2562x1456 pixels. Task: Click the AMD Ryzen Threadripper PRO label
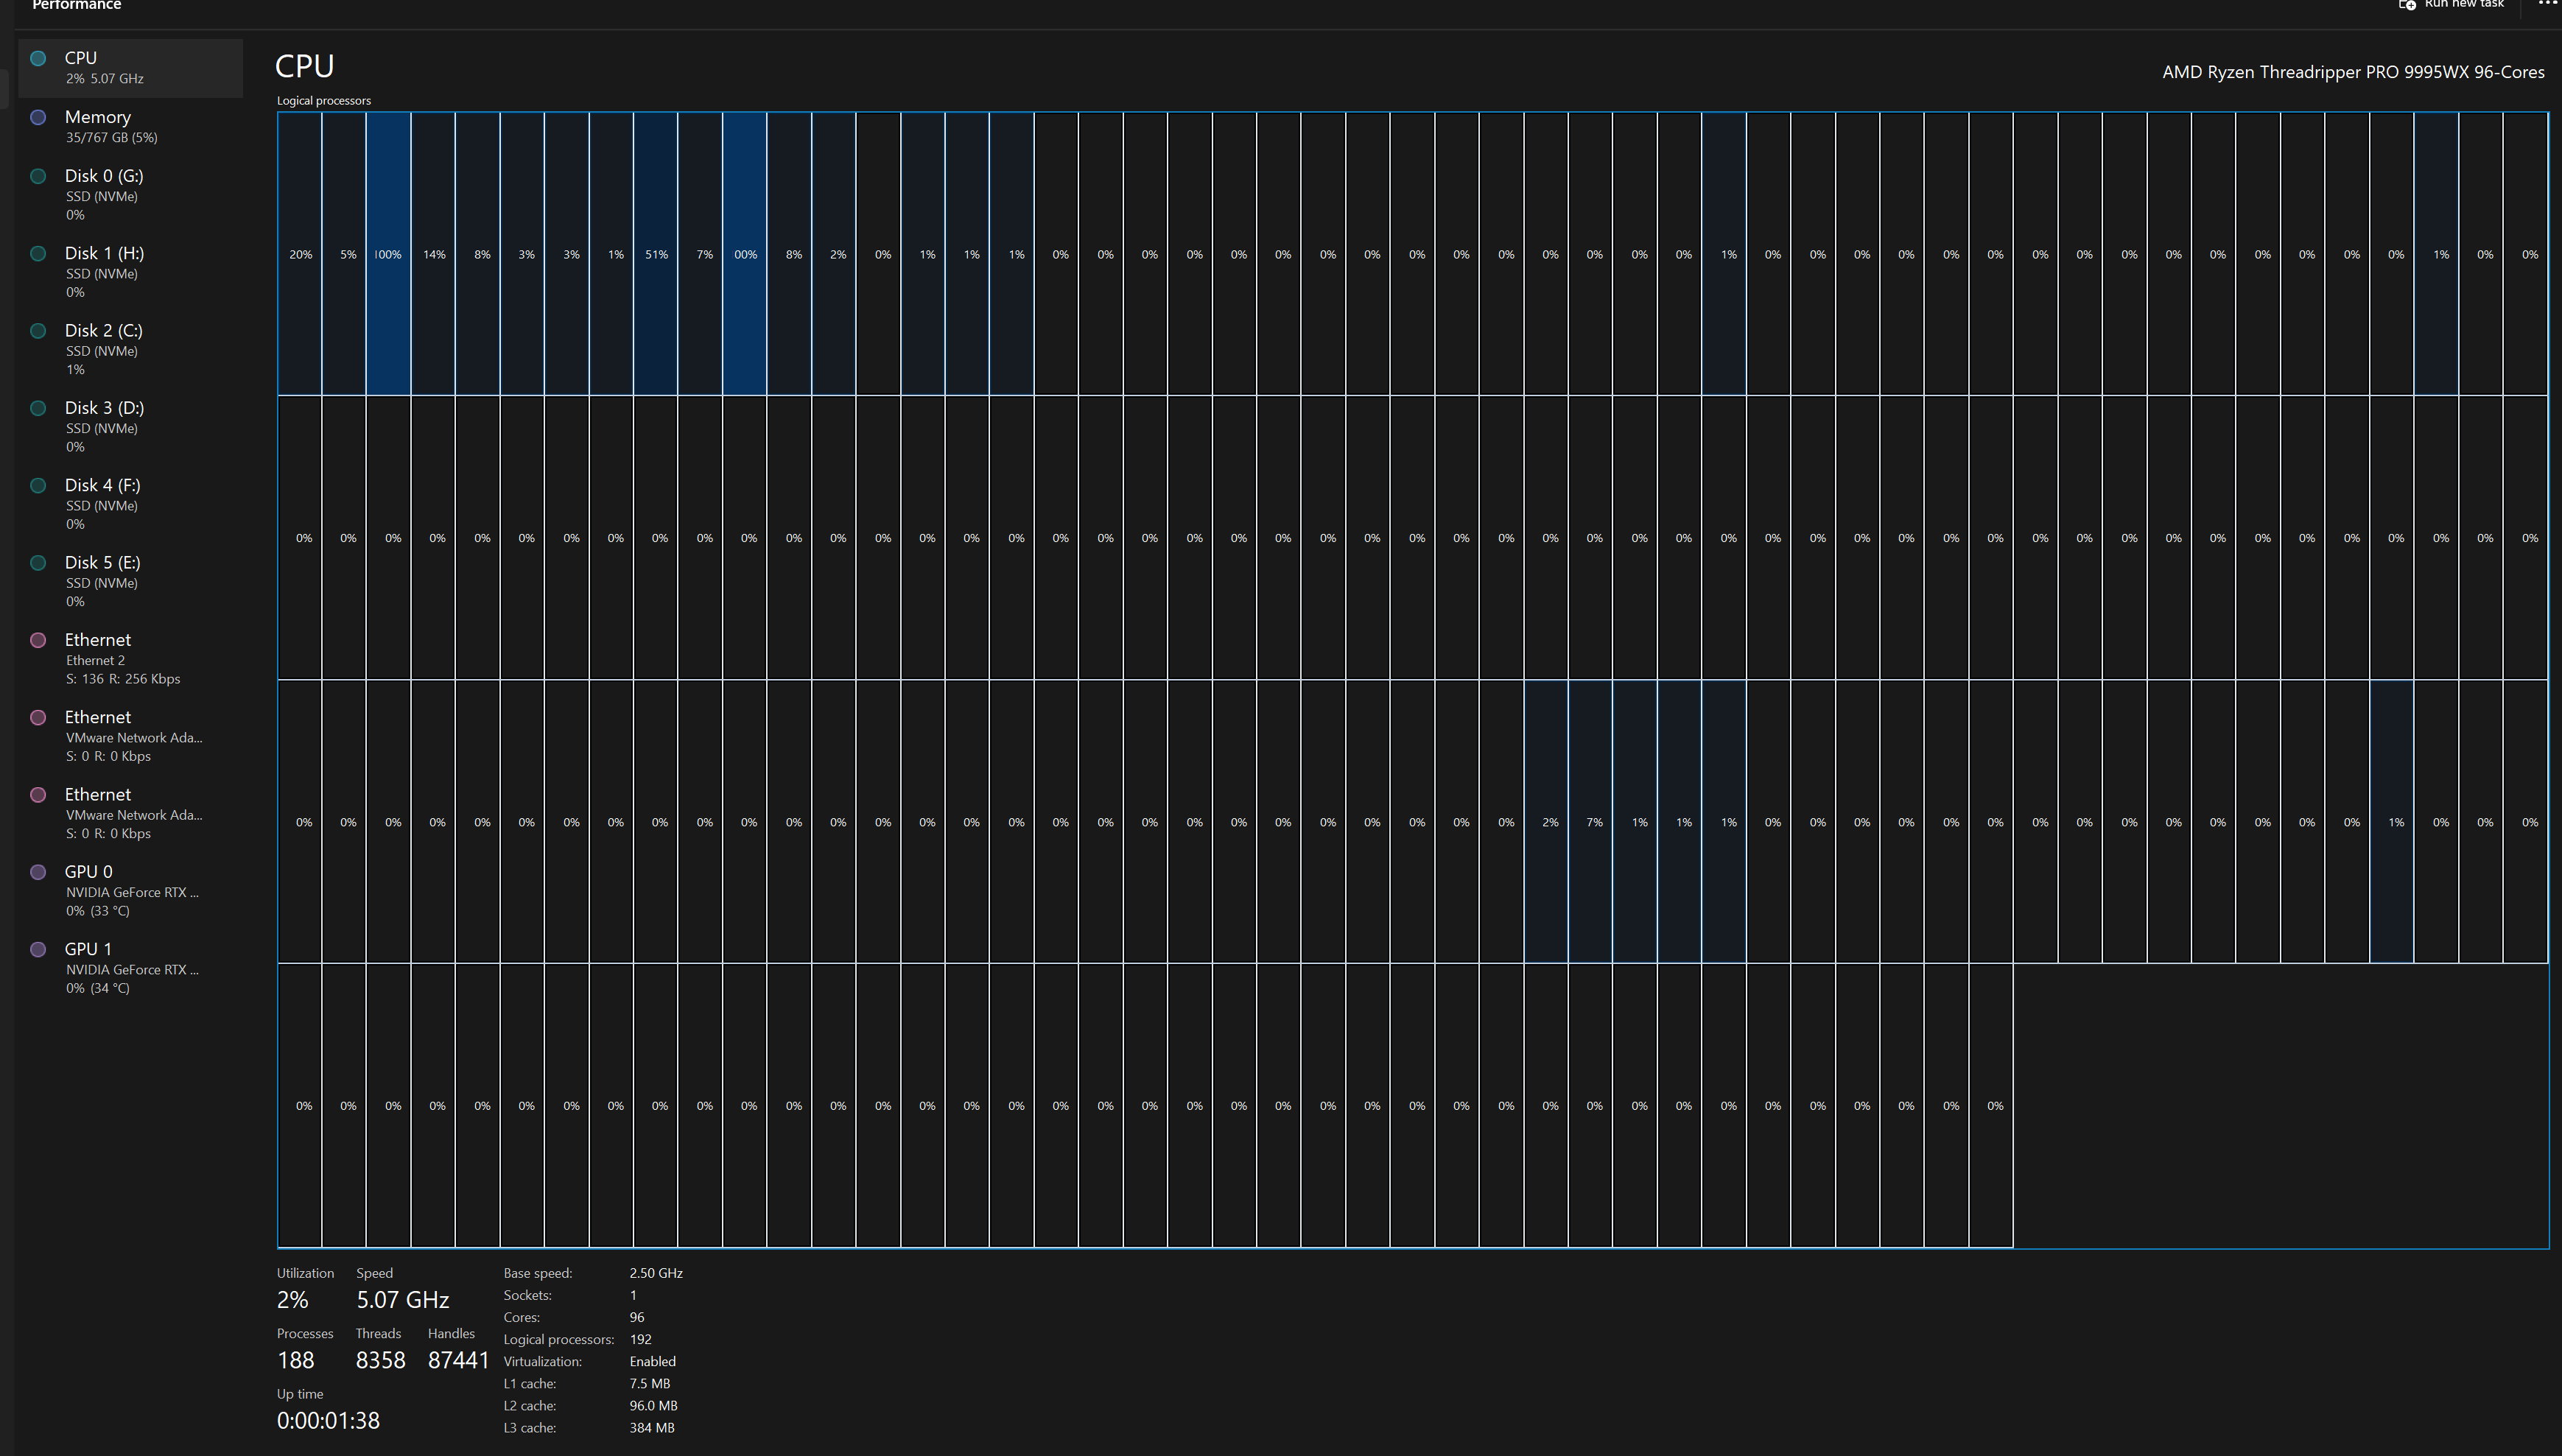pos(2352,72)
